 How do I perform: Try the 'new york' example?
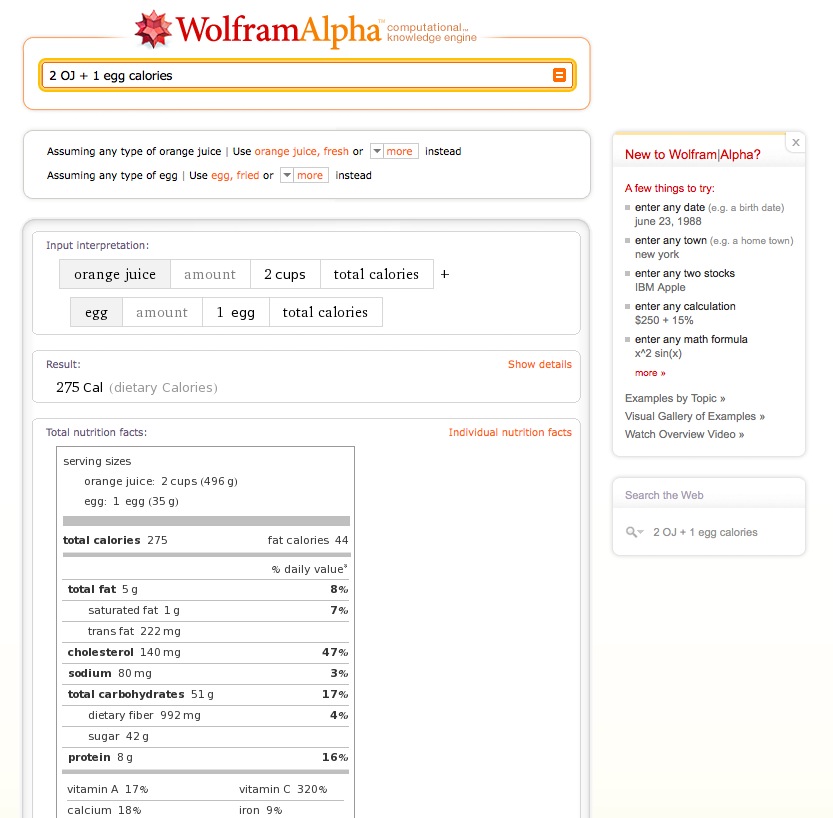(657, 254)
